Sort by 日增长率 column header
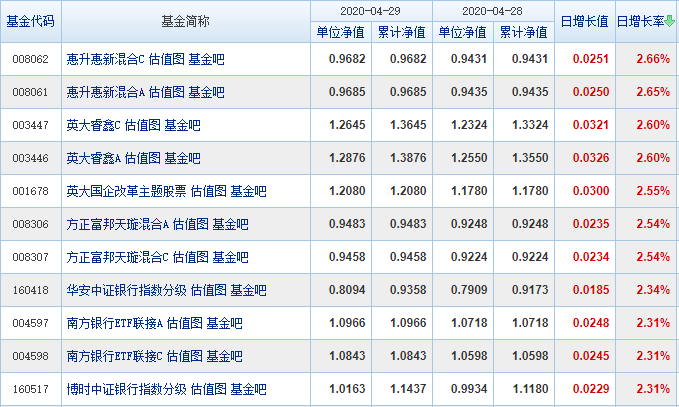This screenshot has width=679, height=407. click(x=640, y=21)
